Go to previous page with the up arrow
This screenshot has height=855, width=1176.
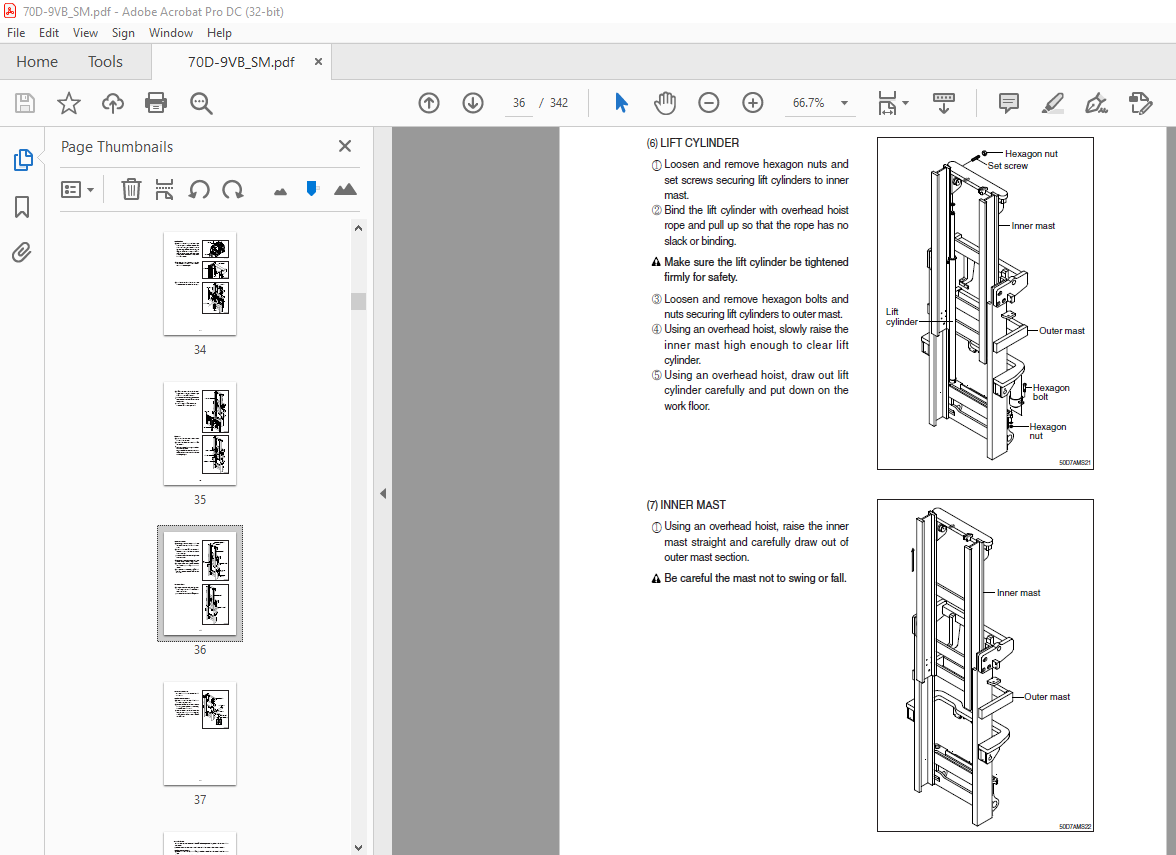click(429, 103)
